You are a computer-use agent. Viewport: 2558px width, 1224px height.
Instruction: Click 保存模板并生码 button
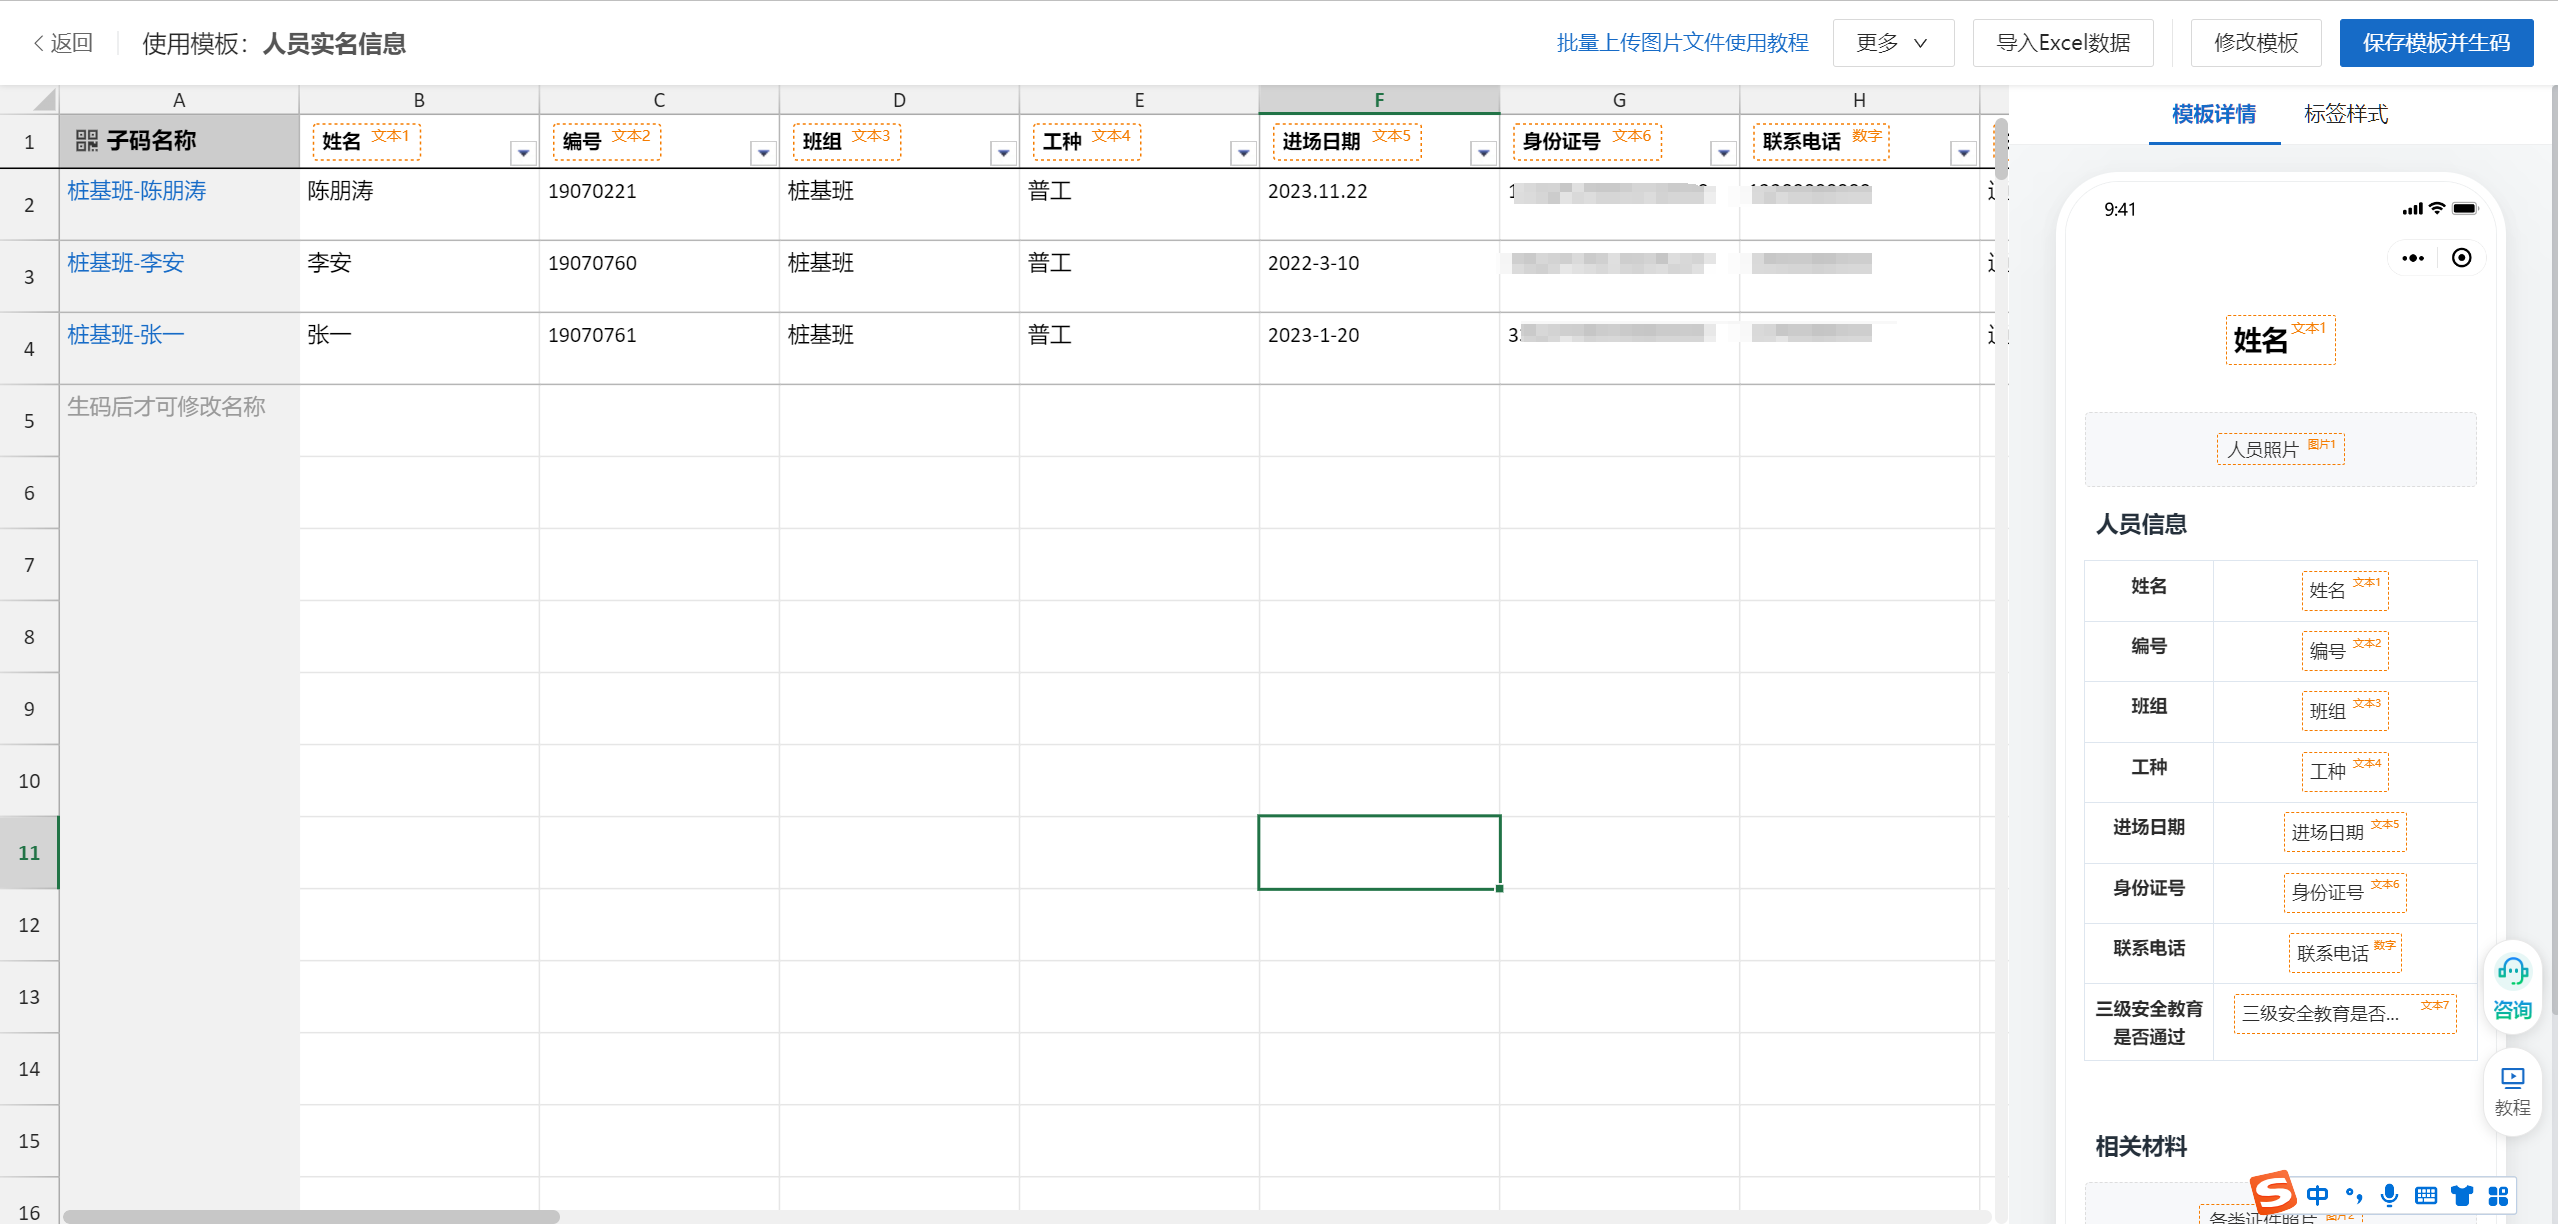pos(2435,43)
